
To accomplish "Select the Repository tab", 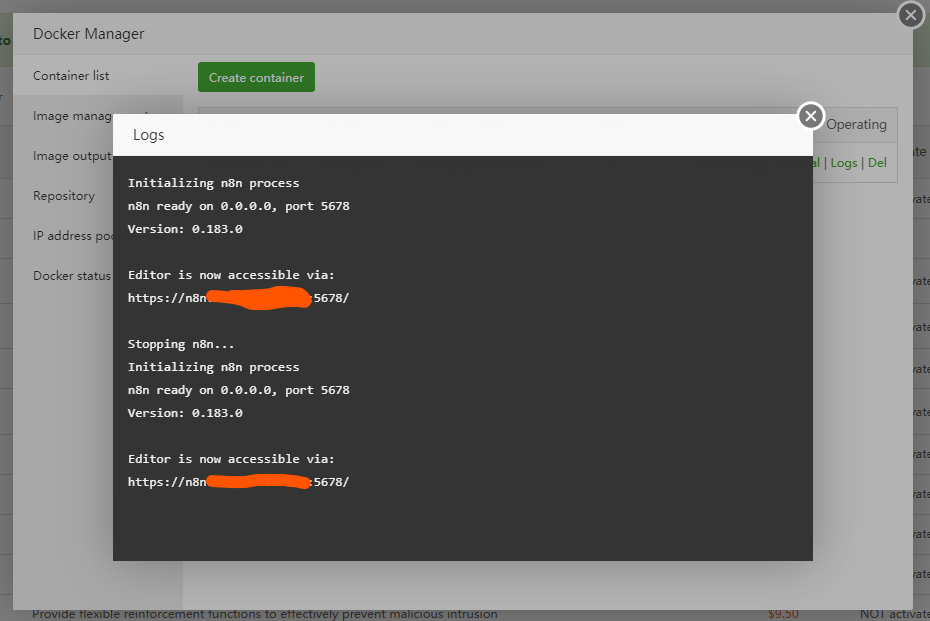I will [64, 196].
